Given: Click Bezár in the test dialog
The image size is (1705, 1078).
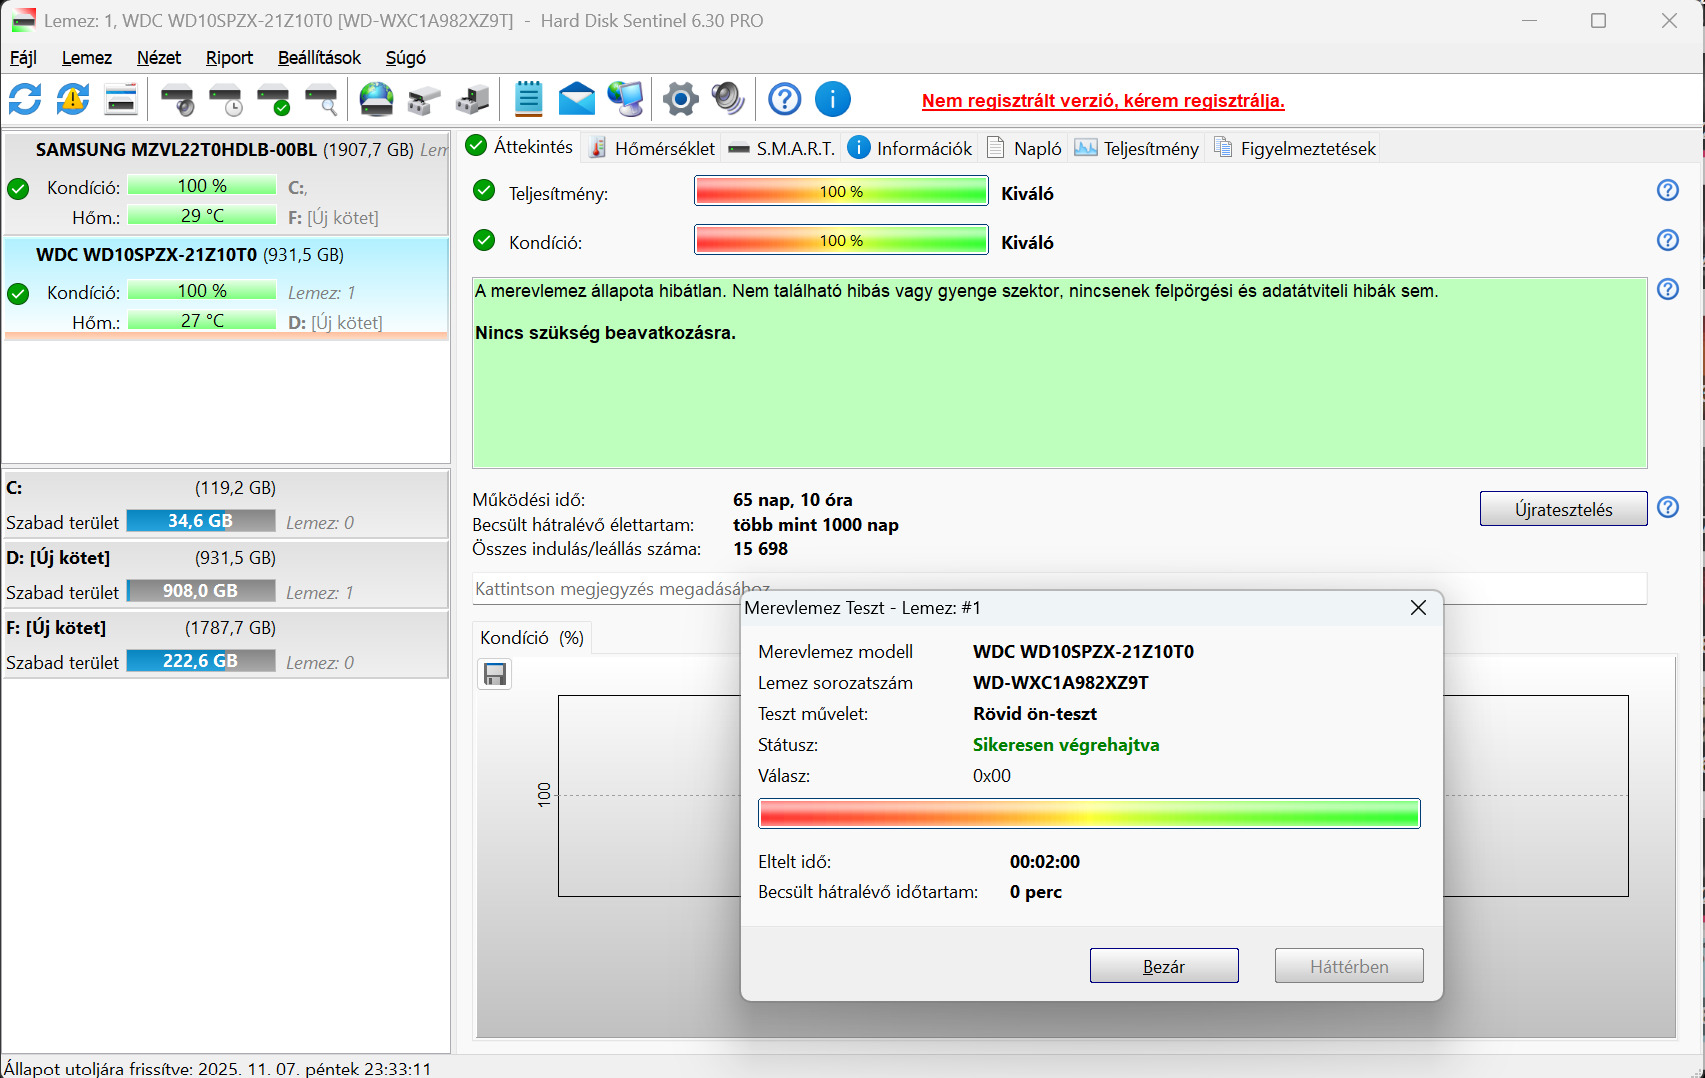Looking at the screenshot, I should click(x=1164, y=966).
